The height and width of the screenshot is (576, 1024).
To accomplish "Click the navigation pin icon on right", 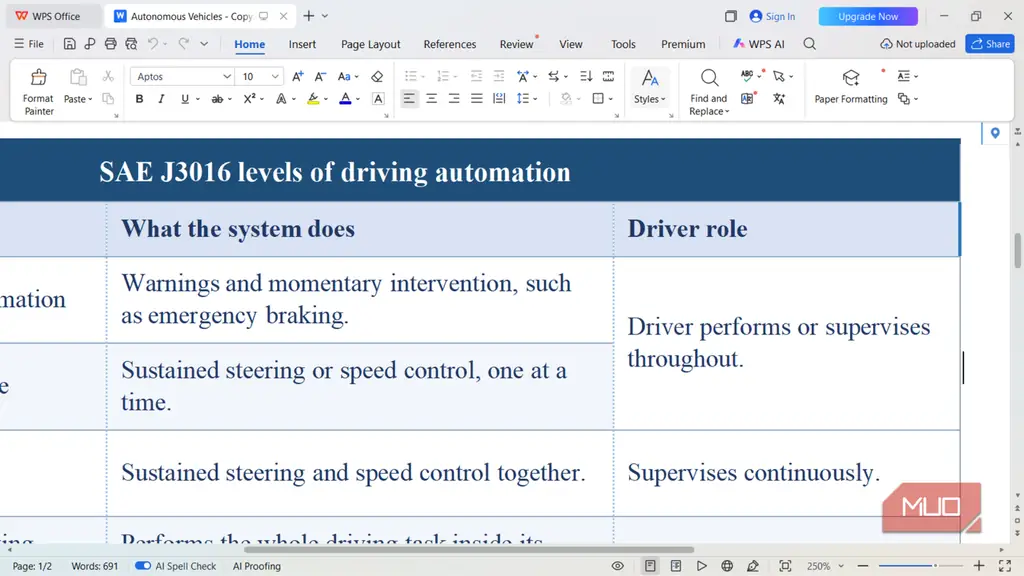I will click(x=995, y=133).
